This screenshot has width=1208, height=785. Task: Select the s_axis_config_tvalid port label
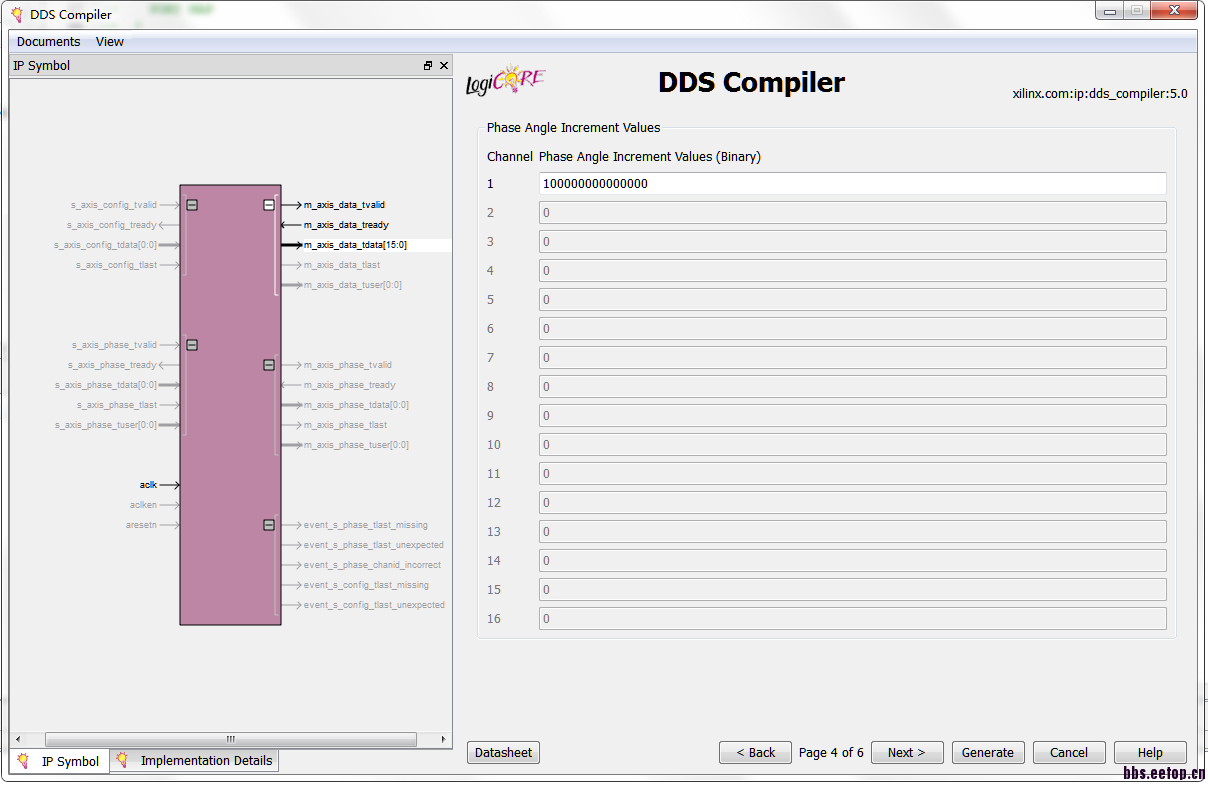113,205
